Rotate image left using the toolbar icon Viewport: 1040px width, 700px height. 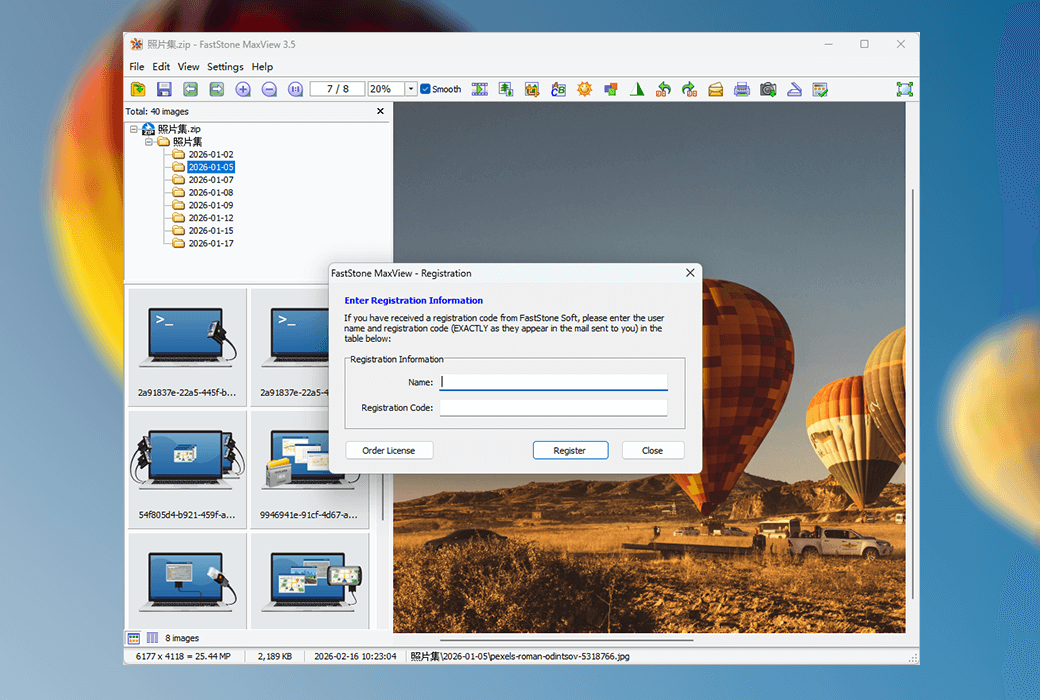(x=663, y=89)
